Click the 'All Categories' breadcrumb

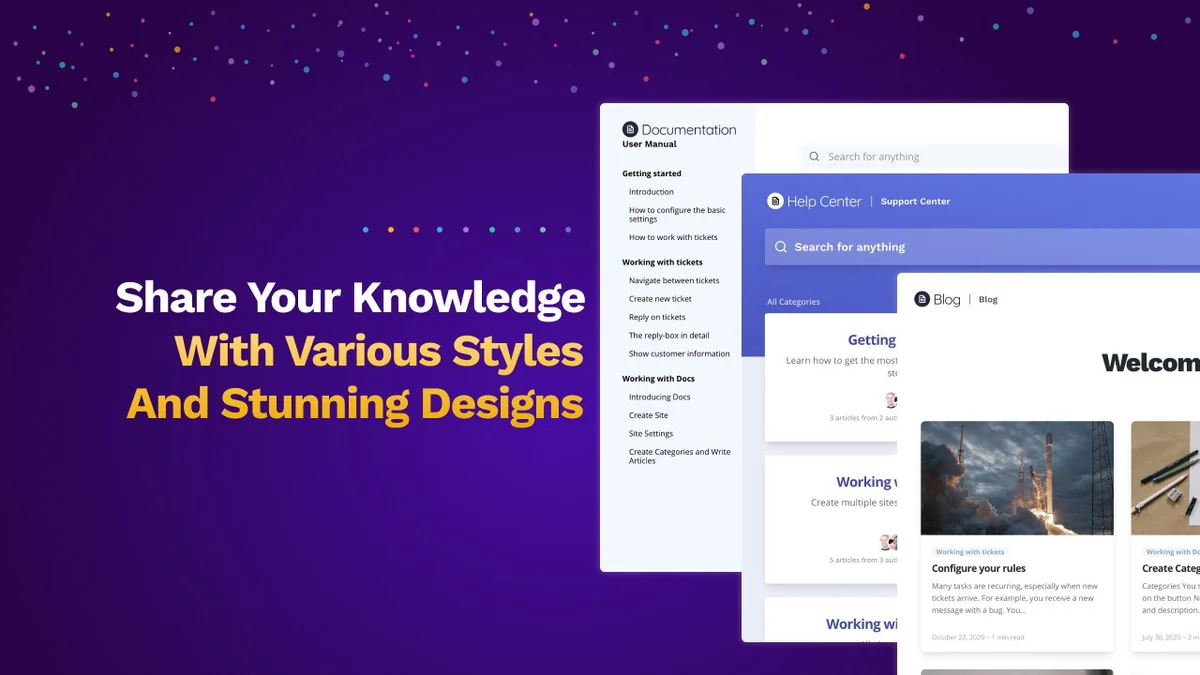(x=793, y=302)
